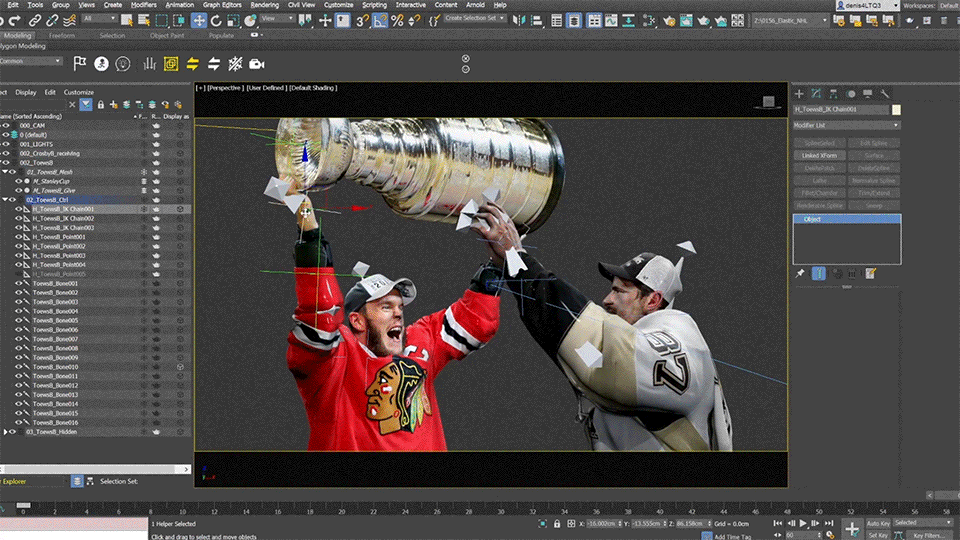Click the Mirror tool icon
Screen dimensions: 960x540
point(519,21)
